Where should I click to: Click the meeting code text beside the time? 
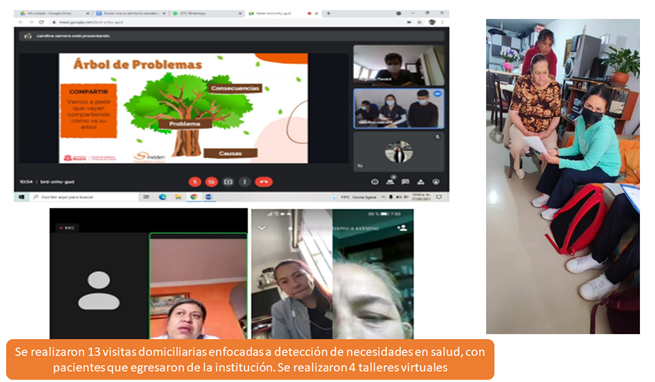point(57,182)
